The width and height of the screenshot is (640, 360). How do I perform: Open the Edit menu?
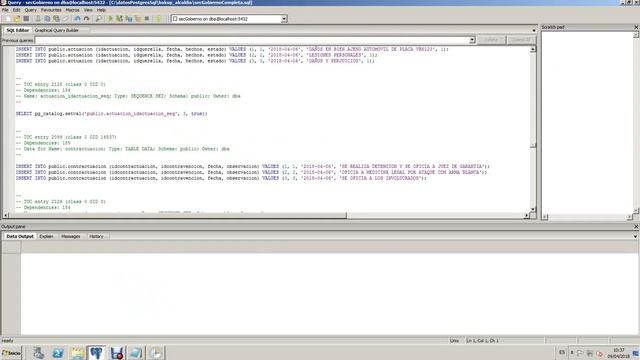[x=16, y=10]
